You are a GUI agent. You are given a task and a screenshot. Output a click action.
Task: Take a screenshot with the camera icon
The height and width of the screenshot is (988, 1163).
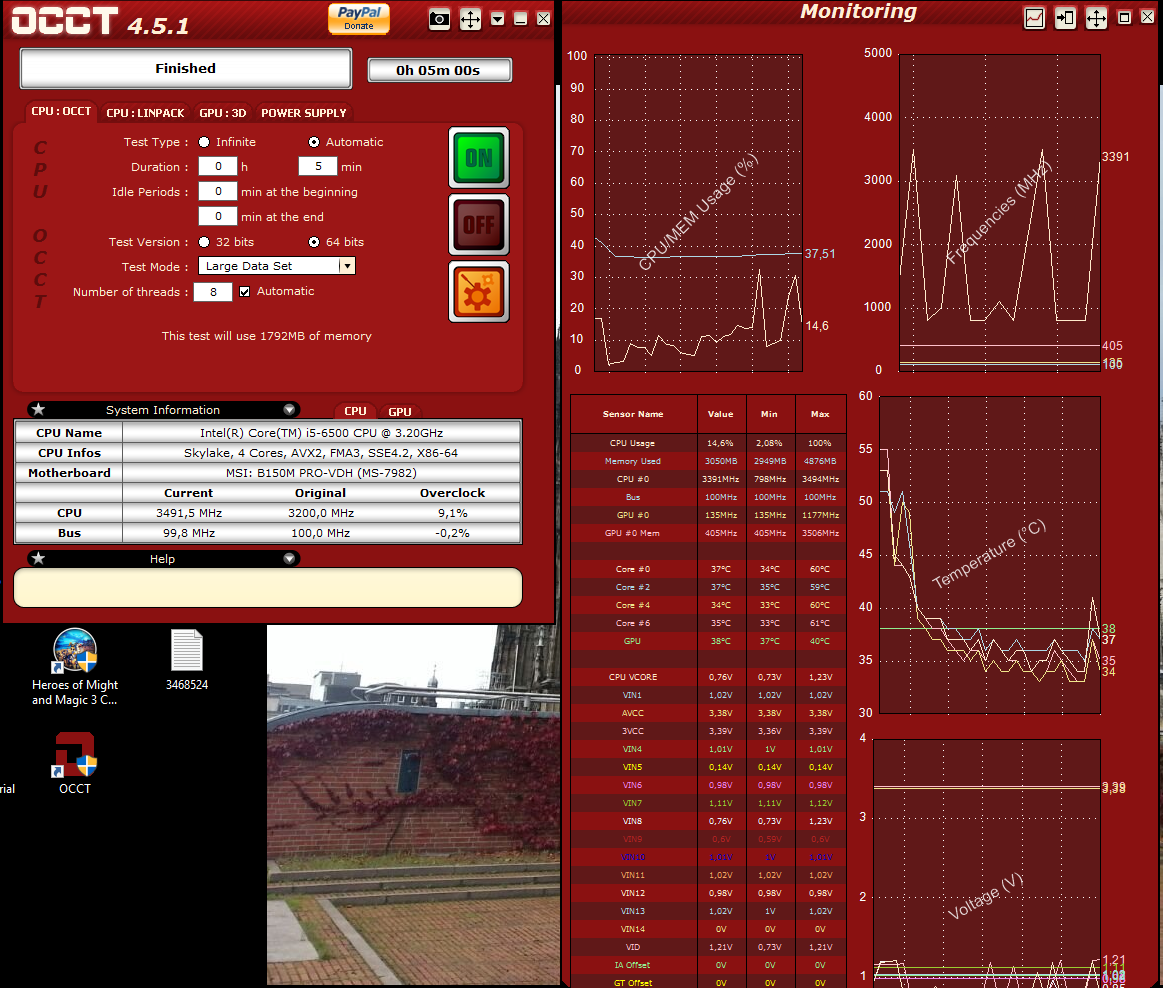click(439, 19)
